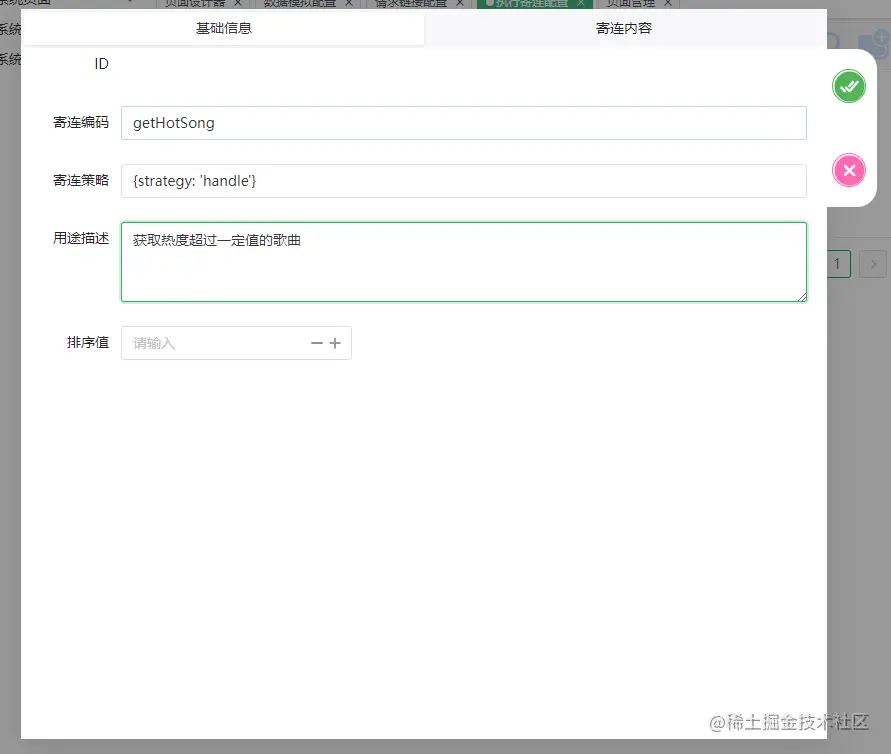The image size is (891, 754).
Task: Close the 页面设计器 tab with its X icon
Action: tap(236, 4)
